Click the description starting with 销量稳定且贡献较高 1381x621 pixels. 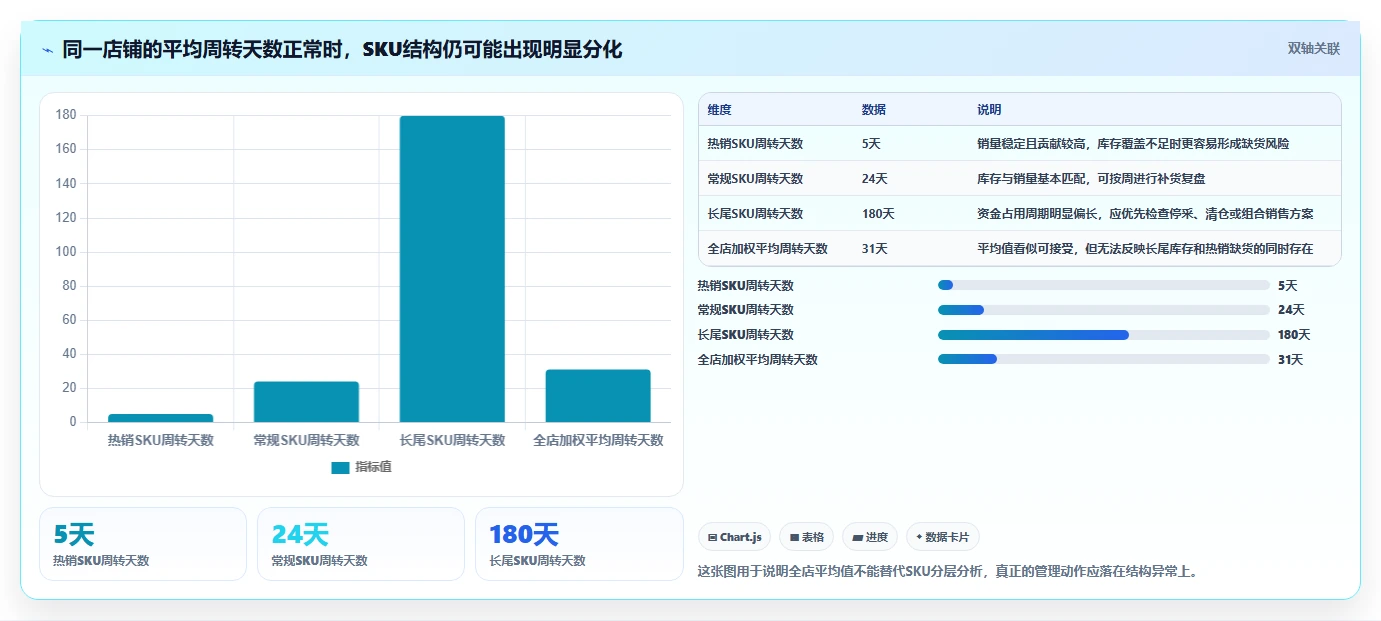coord(1133,144)
